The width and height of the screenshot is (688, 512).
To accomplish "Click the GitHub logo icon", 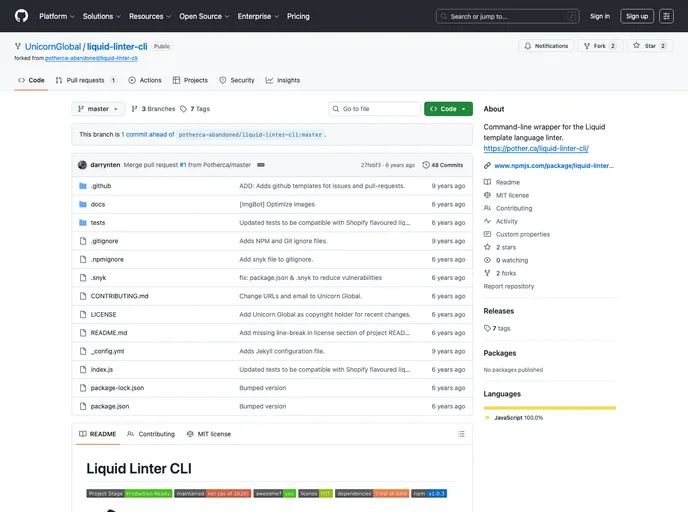I will coord(22,16).
